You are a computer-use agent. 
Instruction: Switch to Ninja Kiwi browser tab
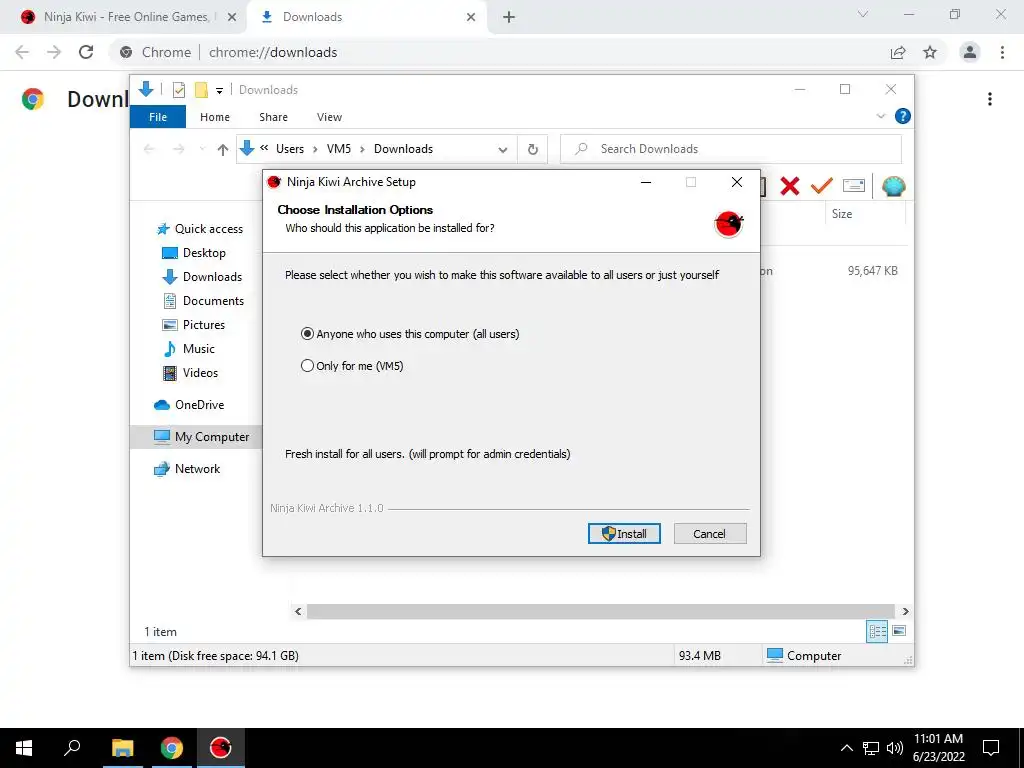point(124,17)
